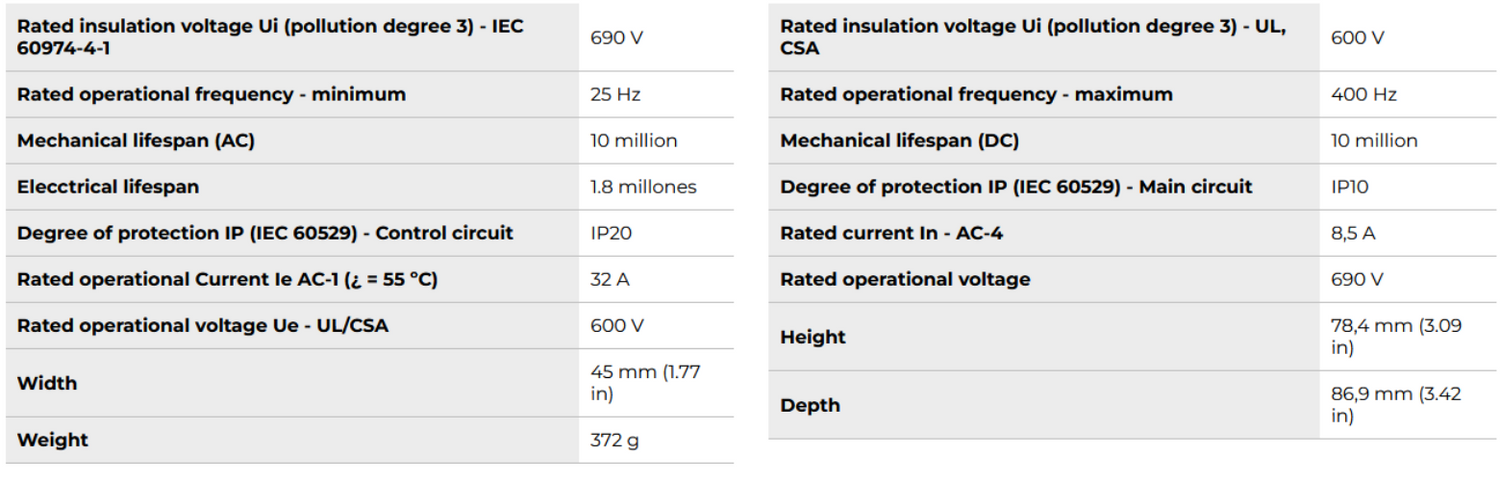The width and height of the screenshot is (1500, 481).
Task: Click the 'Mechanical lifespan (DC)' label
Action: [x=899, y=141]
